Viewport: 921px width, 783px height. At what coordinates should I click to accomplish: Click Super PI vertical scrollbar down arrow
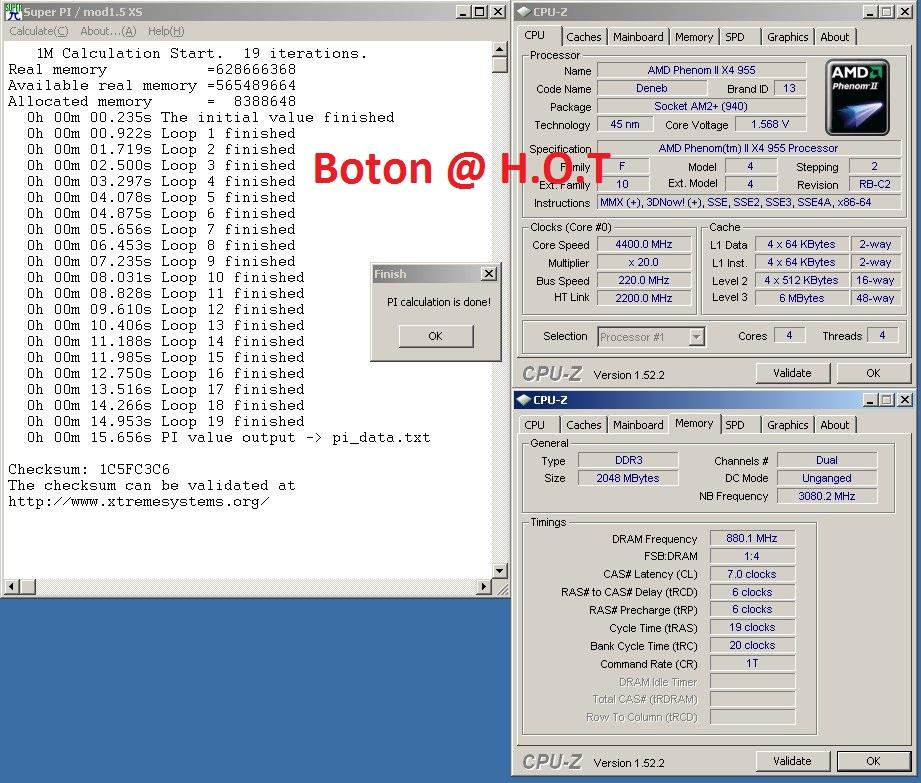coord(500,570)
